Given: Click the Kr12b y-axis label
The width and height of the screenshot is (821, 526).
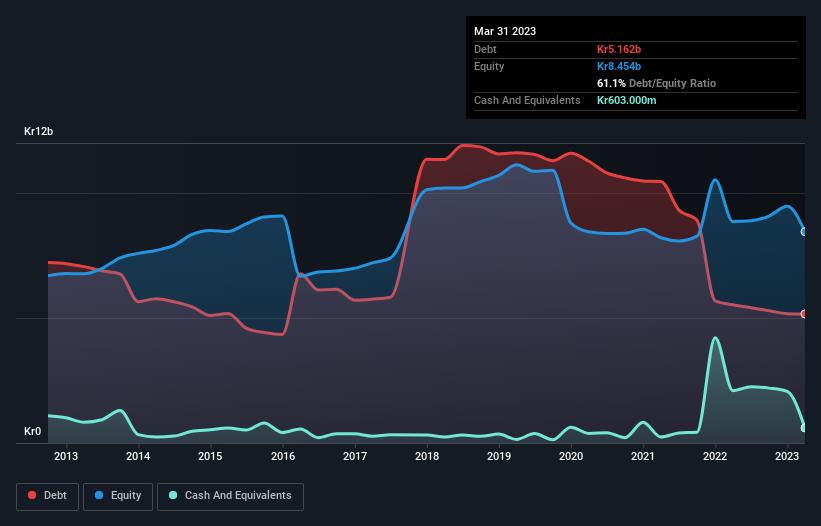Looking at the screenshot, I should click(38, 131).
